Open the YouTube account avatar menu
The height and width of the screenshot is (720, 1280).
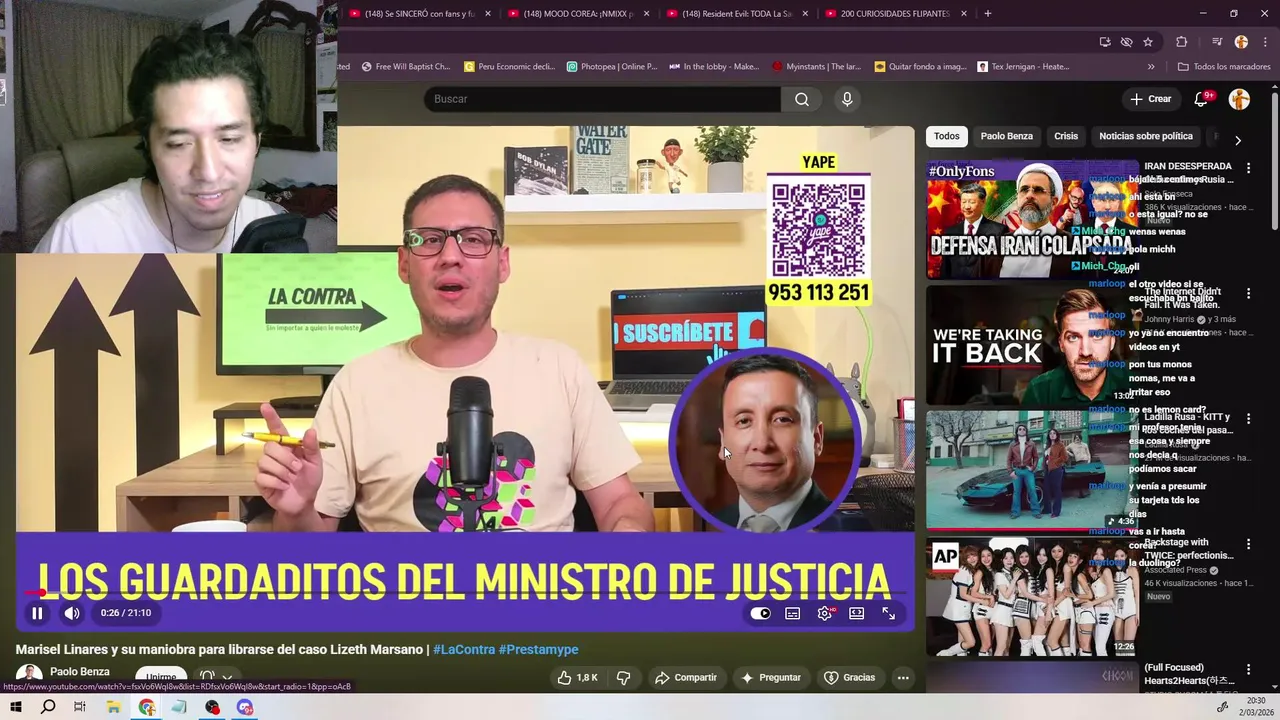pos(1239,99)
